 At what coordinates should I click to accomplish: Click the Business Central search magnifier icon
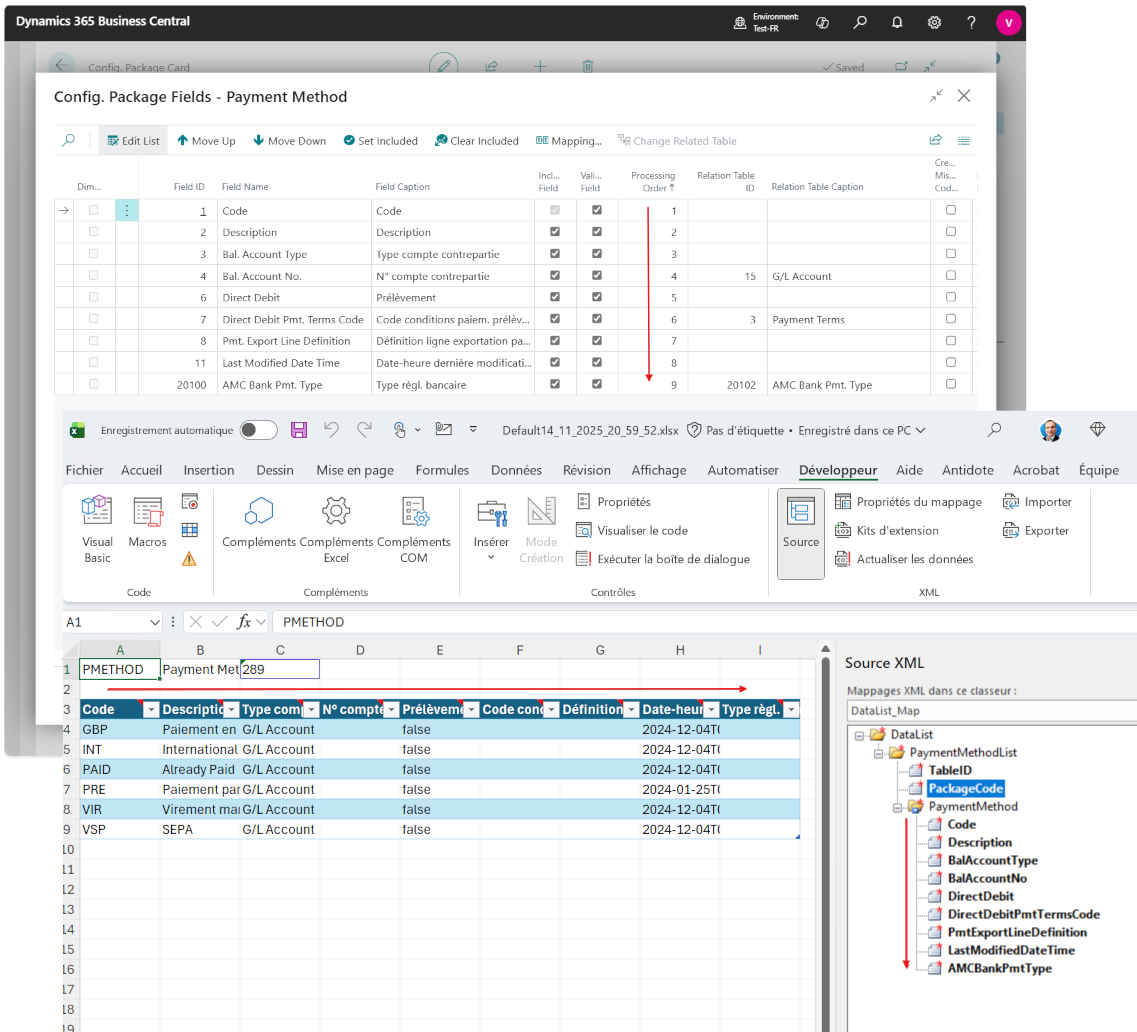click(x=860, y=22)
